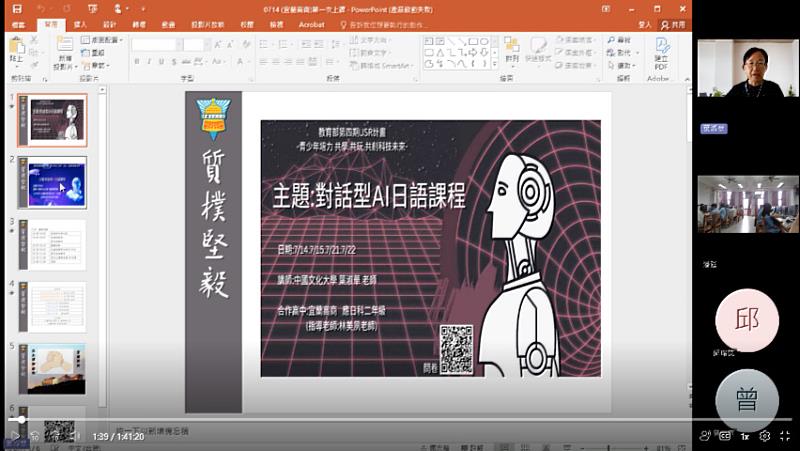Center text in paragraph group
800x451 pixels.
pyautogui.click(x=276, y=62)
